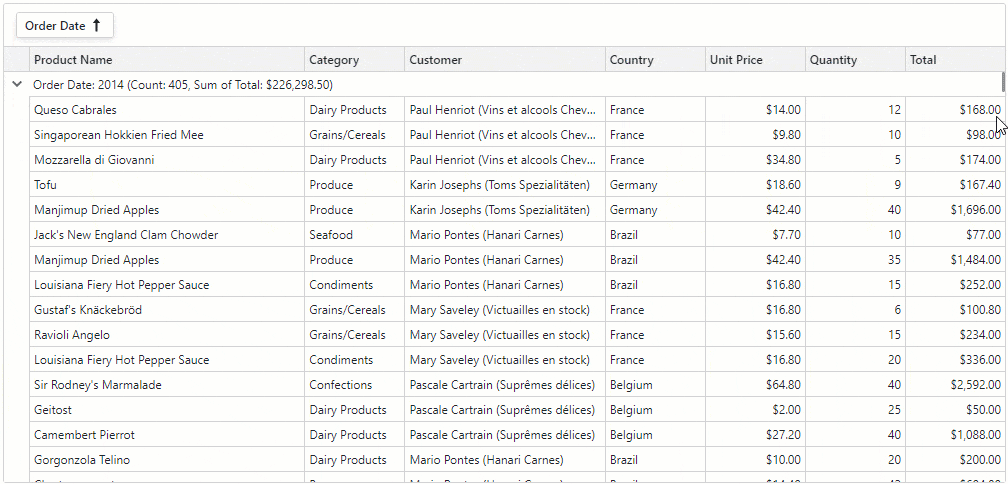Image resolution: width=1008 pixels, height=484 pixels.
Task: Click the Country column header
Action: tap(632, 60)
